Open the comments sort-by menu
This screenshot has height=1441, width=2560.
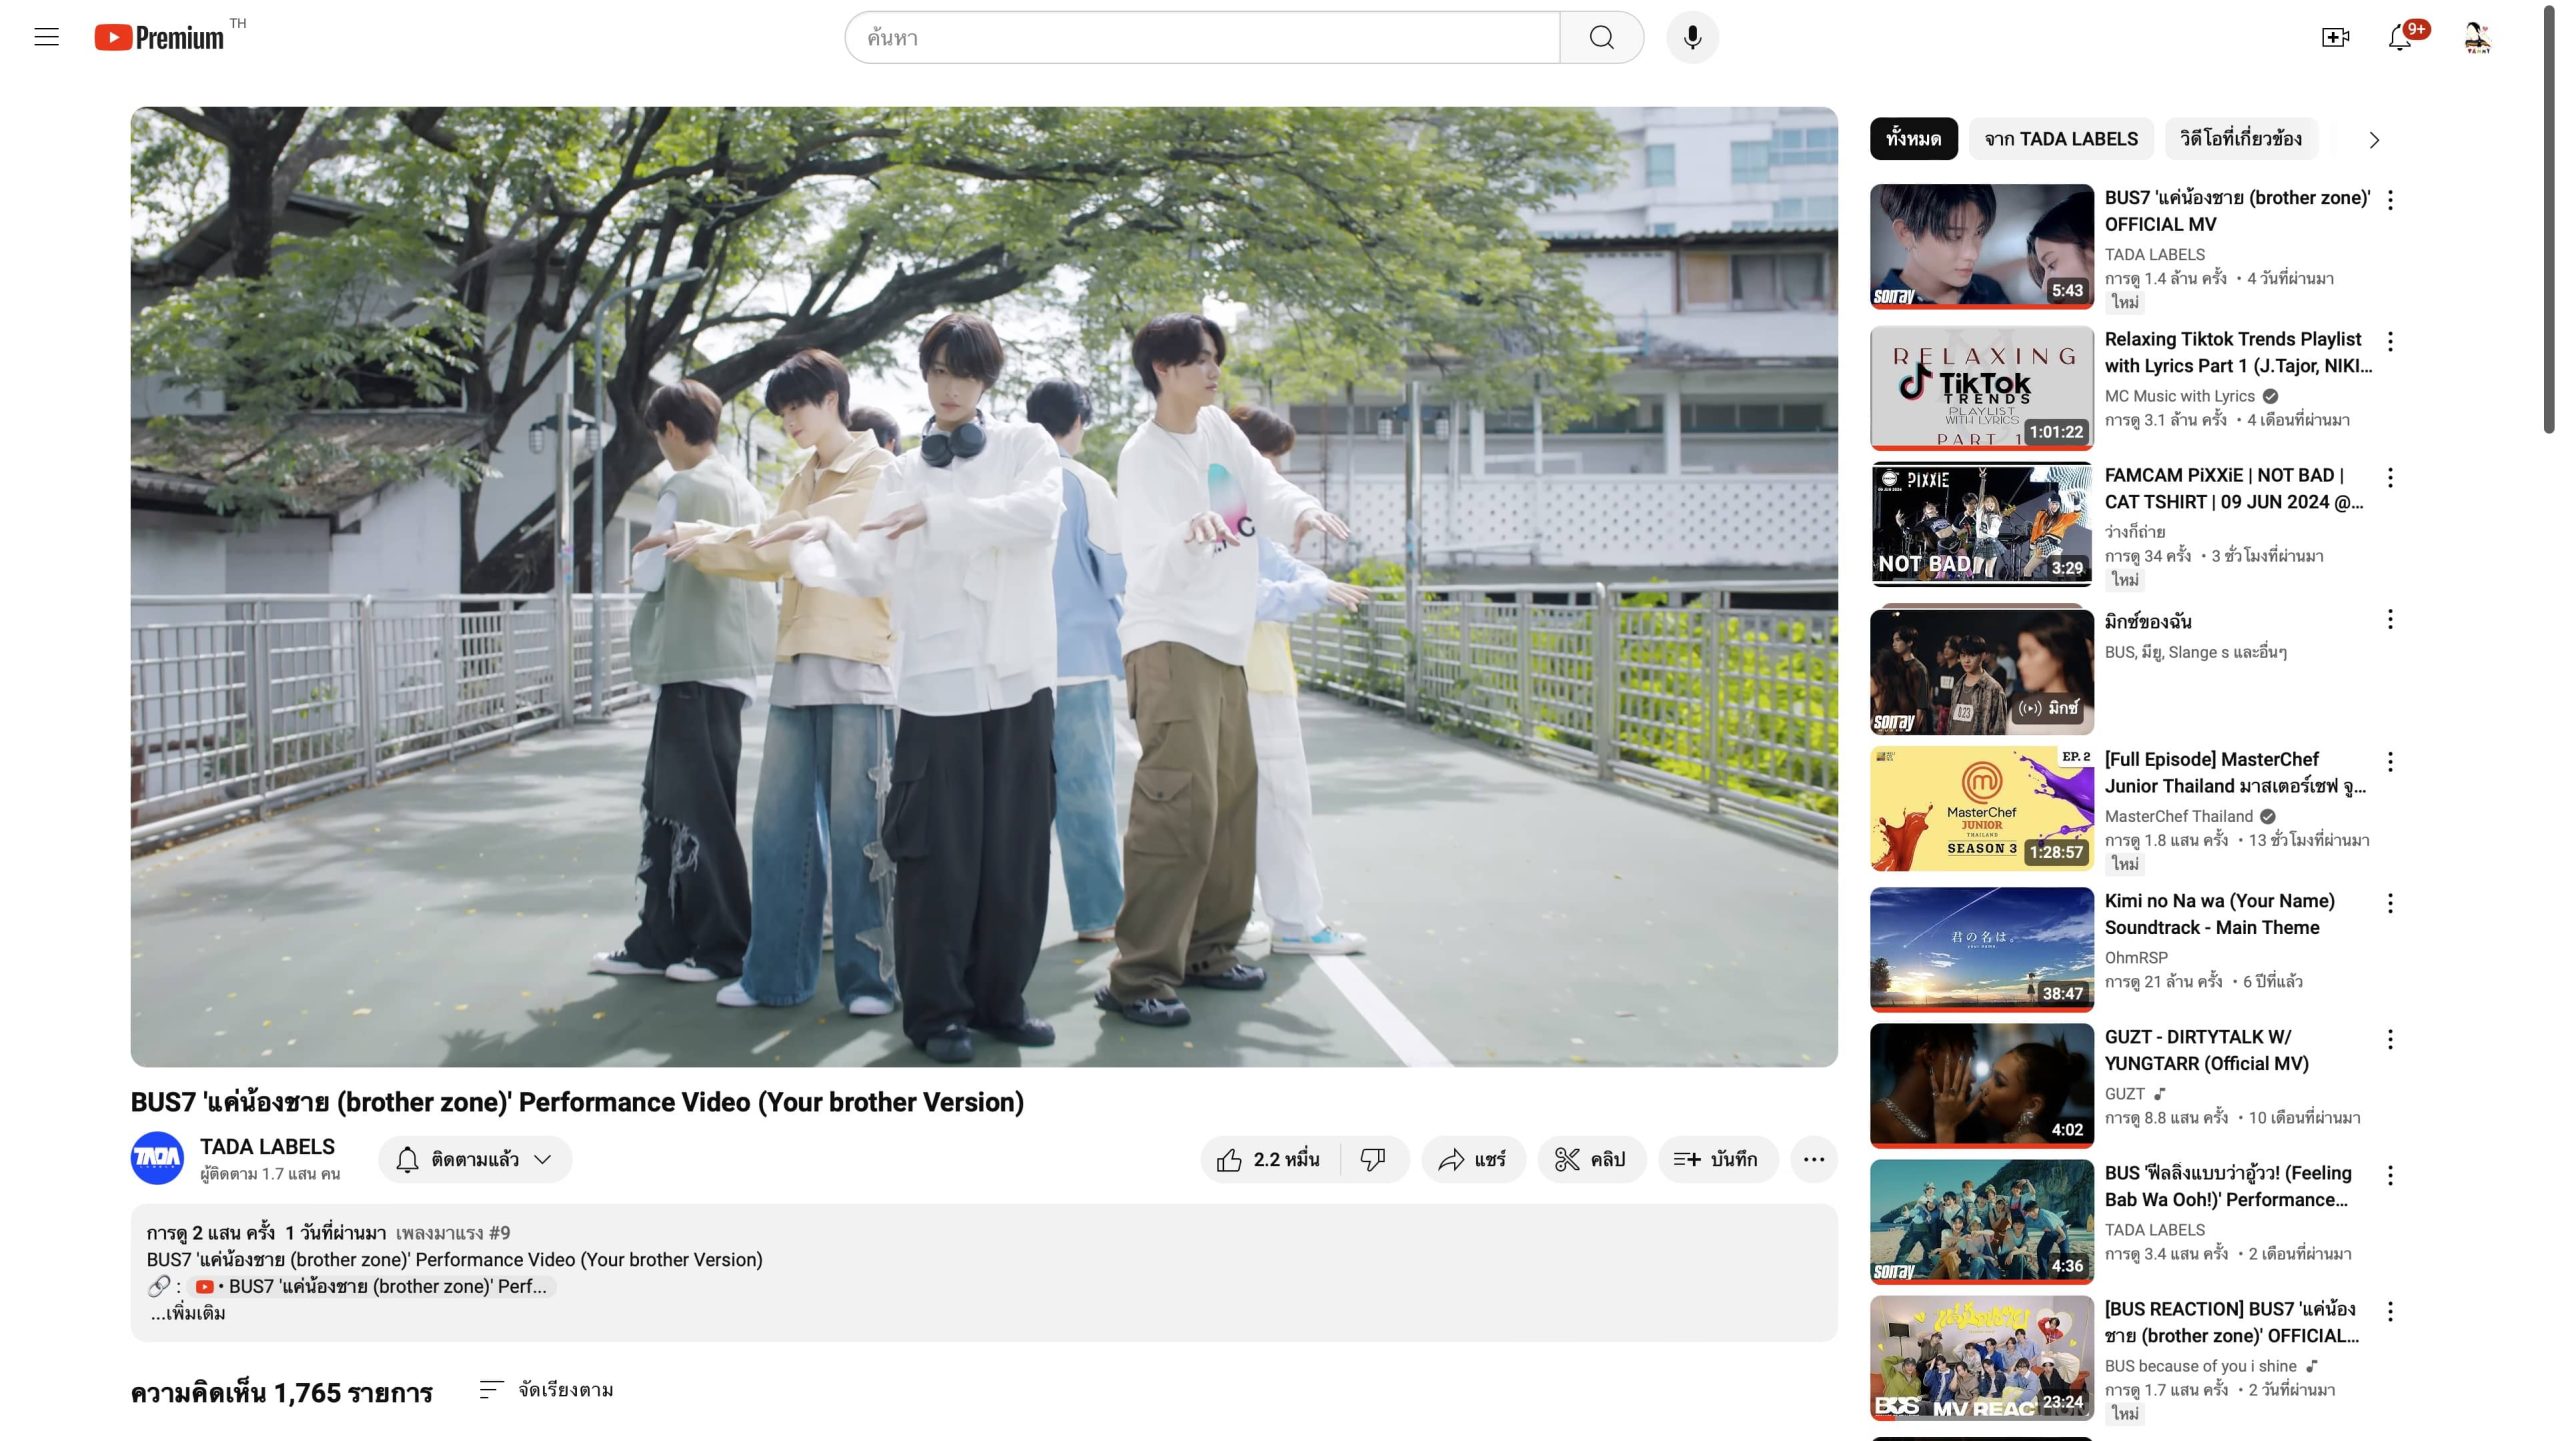(x=546, y=1390)
